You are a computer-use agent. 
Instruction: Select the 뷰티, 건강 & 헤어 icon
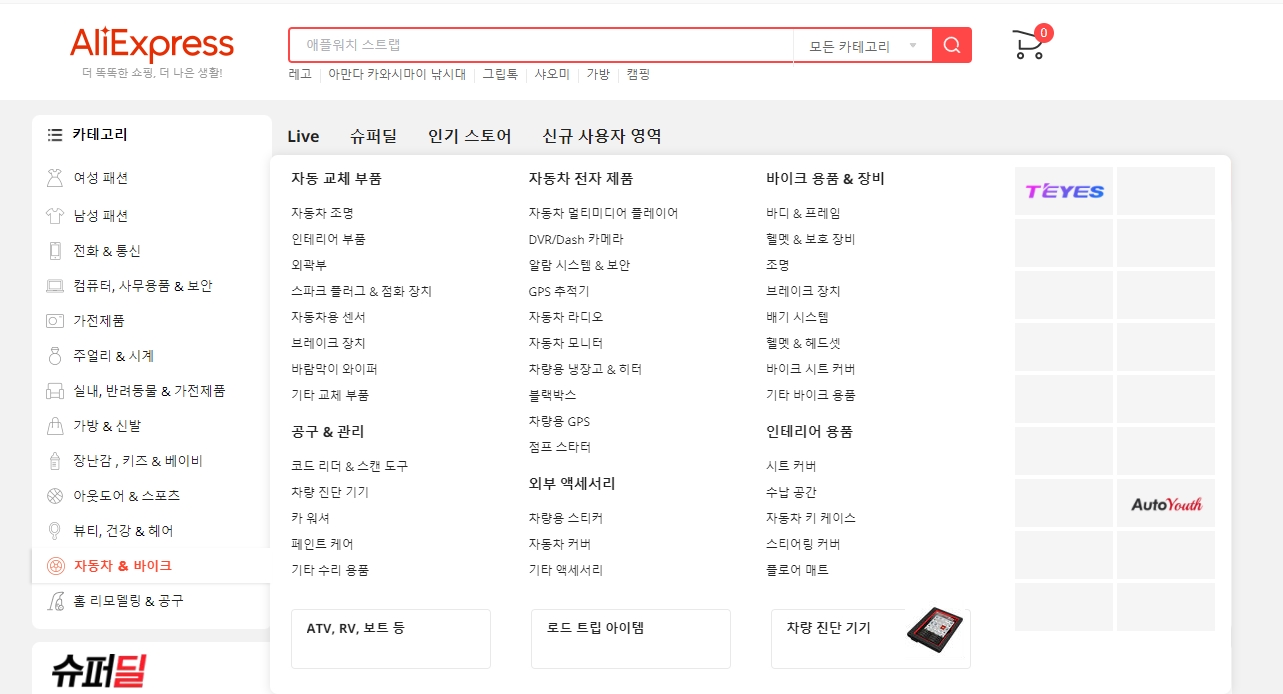pos(55,530)
